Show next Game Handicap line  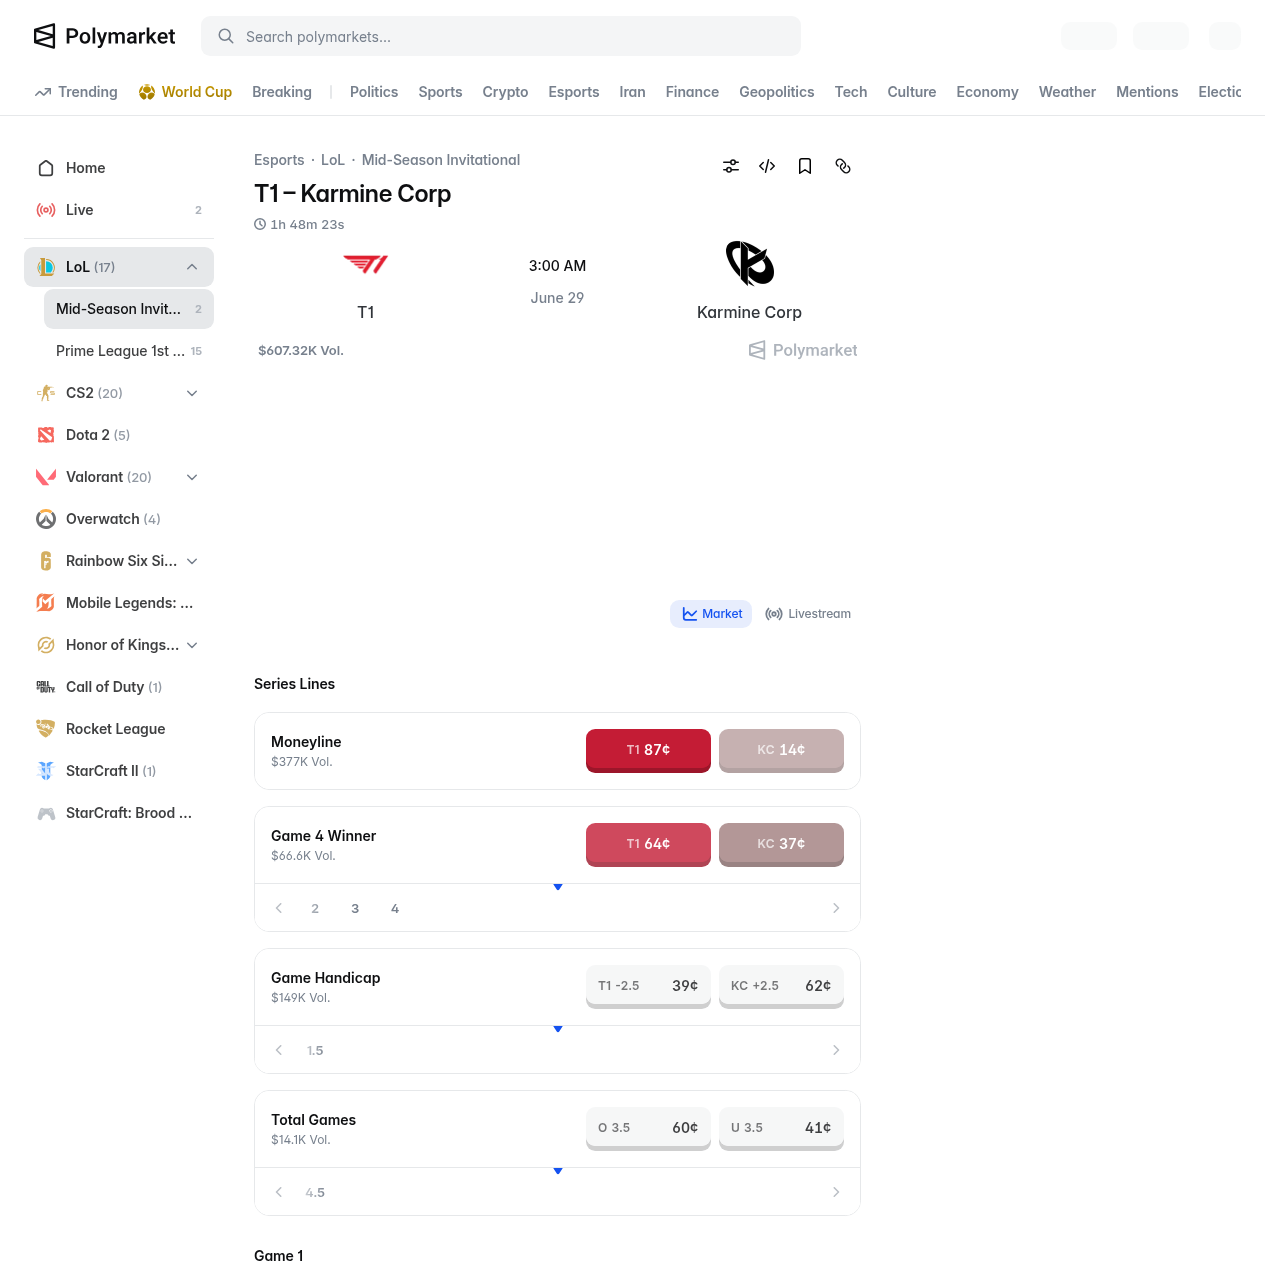tap(836, 1050)
